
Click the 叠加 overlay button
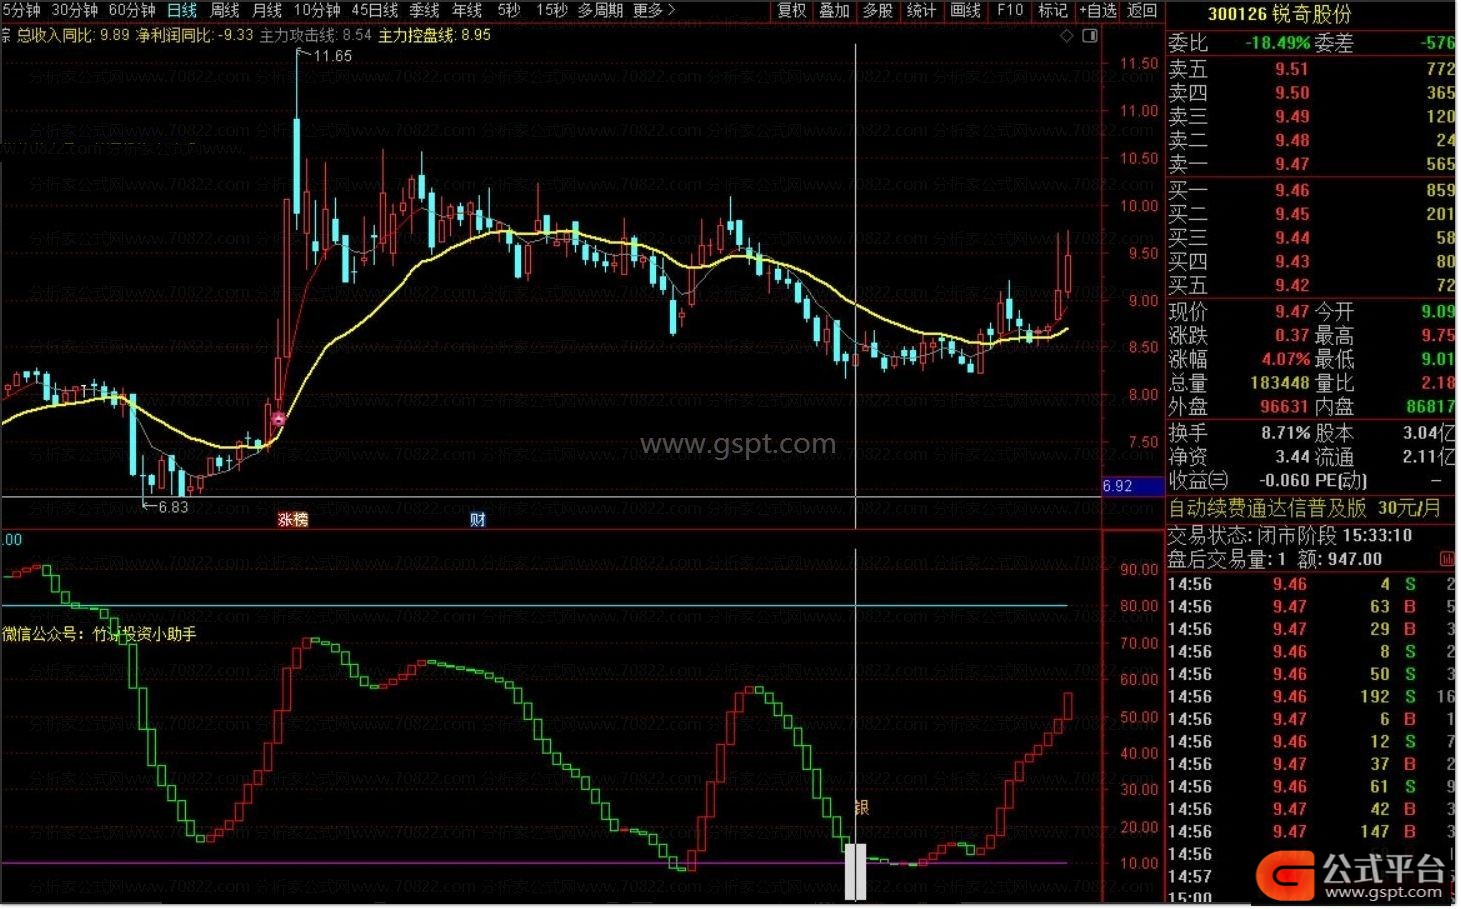tap(834, 10)
